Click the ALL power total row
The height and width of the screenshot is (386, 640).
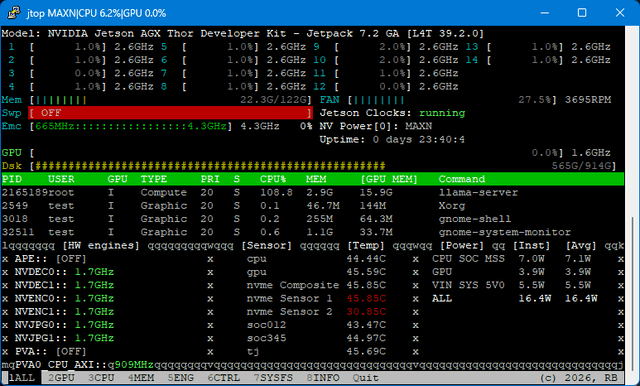pyautogui.click(x=515, y=298)
